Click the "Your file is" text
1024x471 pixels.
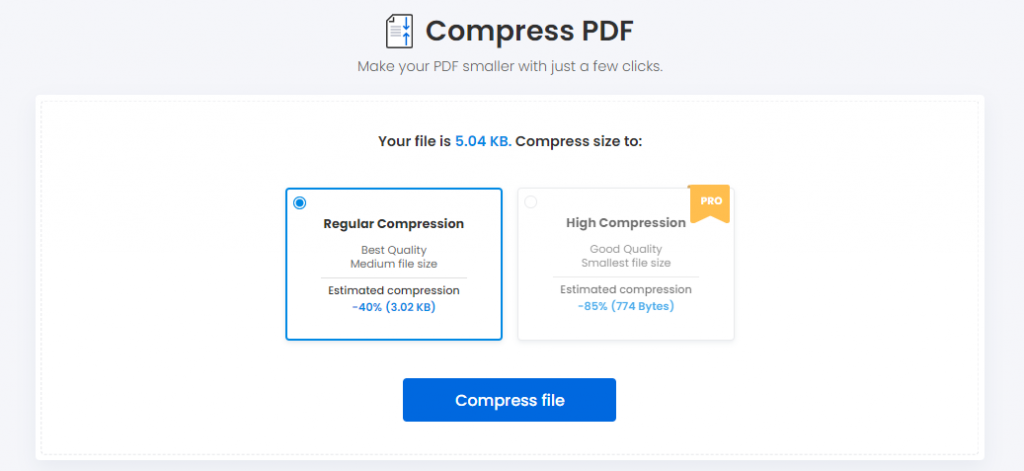(414, 141)
